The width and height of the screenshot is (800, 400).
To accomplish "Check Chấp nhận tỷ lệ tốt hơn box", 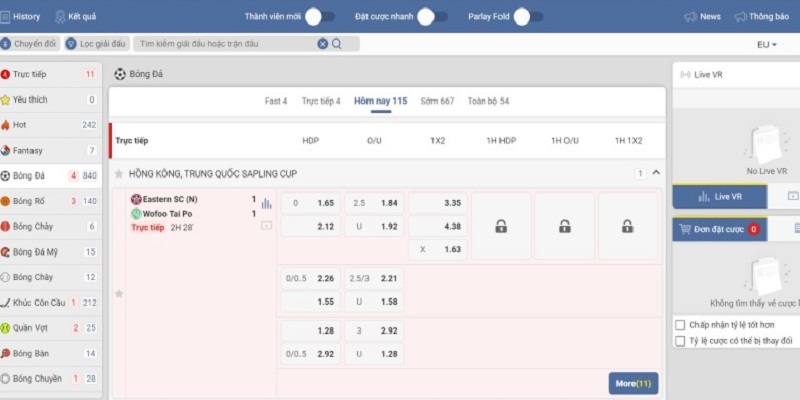I will pyautogui.click(x=680, y=325).
